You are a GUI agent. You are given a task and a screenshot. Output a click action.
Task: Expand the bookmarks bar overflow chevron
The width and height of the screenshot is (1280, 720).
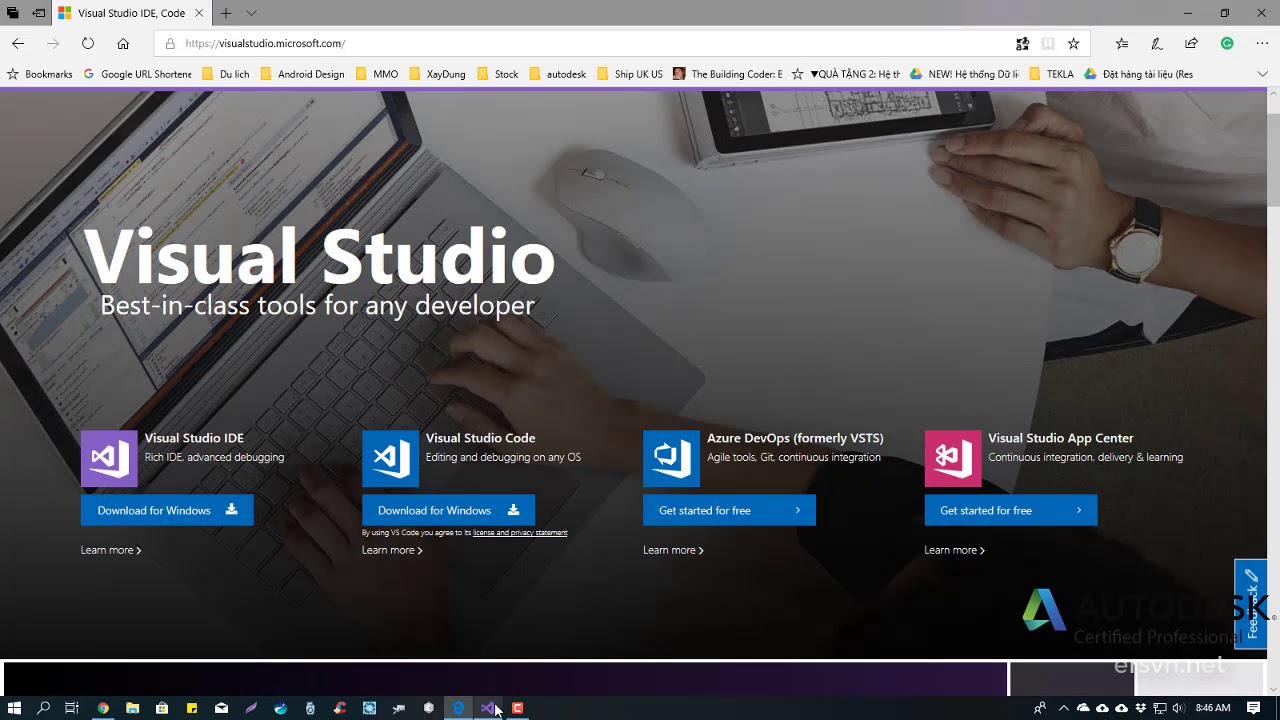[x=1262, y=74]
